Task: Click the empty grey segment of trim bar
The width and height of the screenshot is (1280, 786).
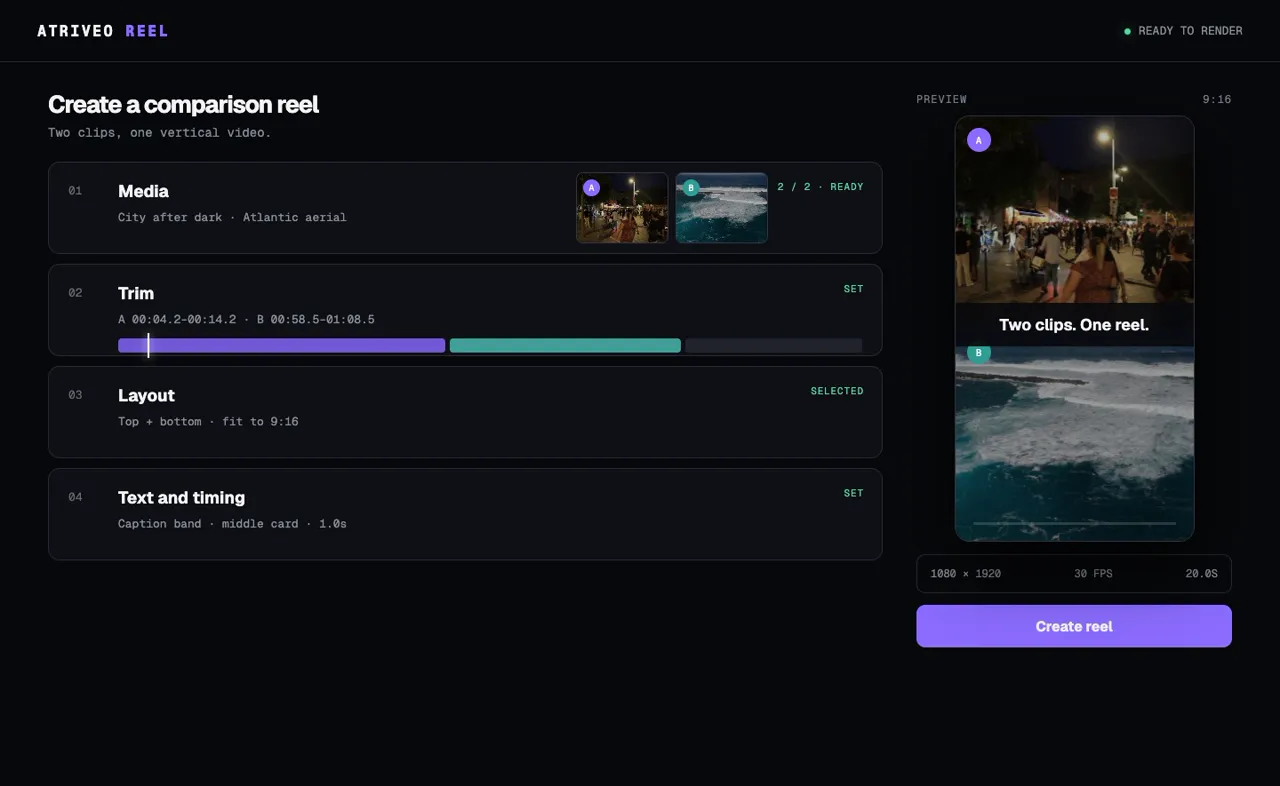Action: tap(773, 345)
